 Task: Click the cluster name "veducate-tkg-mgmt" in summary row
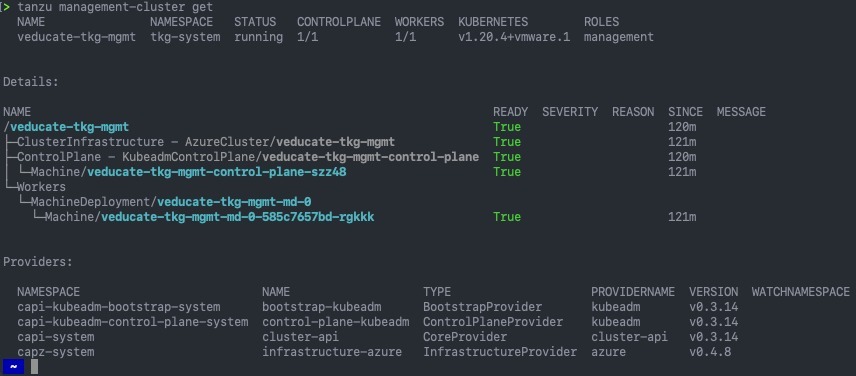coord(76,37)
